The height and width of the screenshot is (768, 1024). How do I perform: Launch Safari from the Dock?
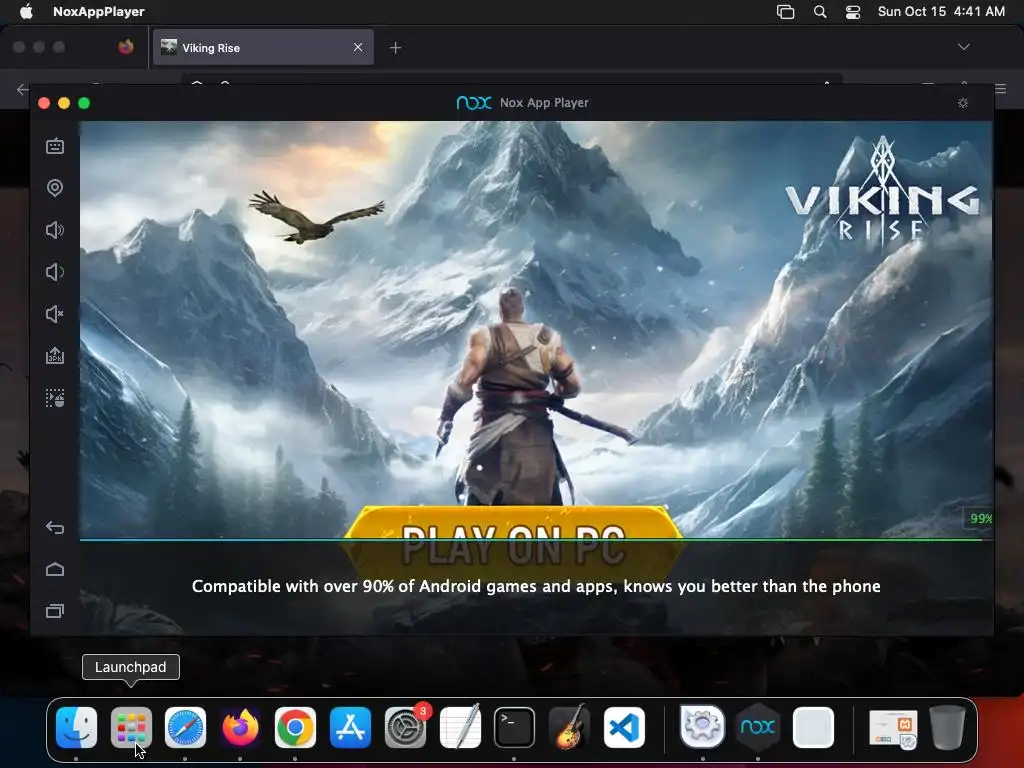[185, 727]
